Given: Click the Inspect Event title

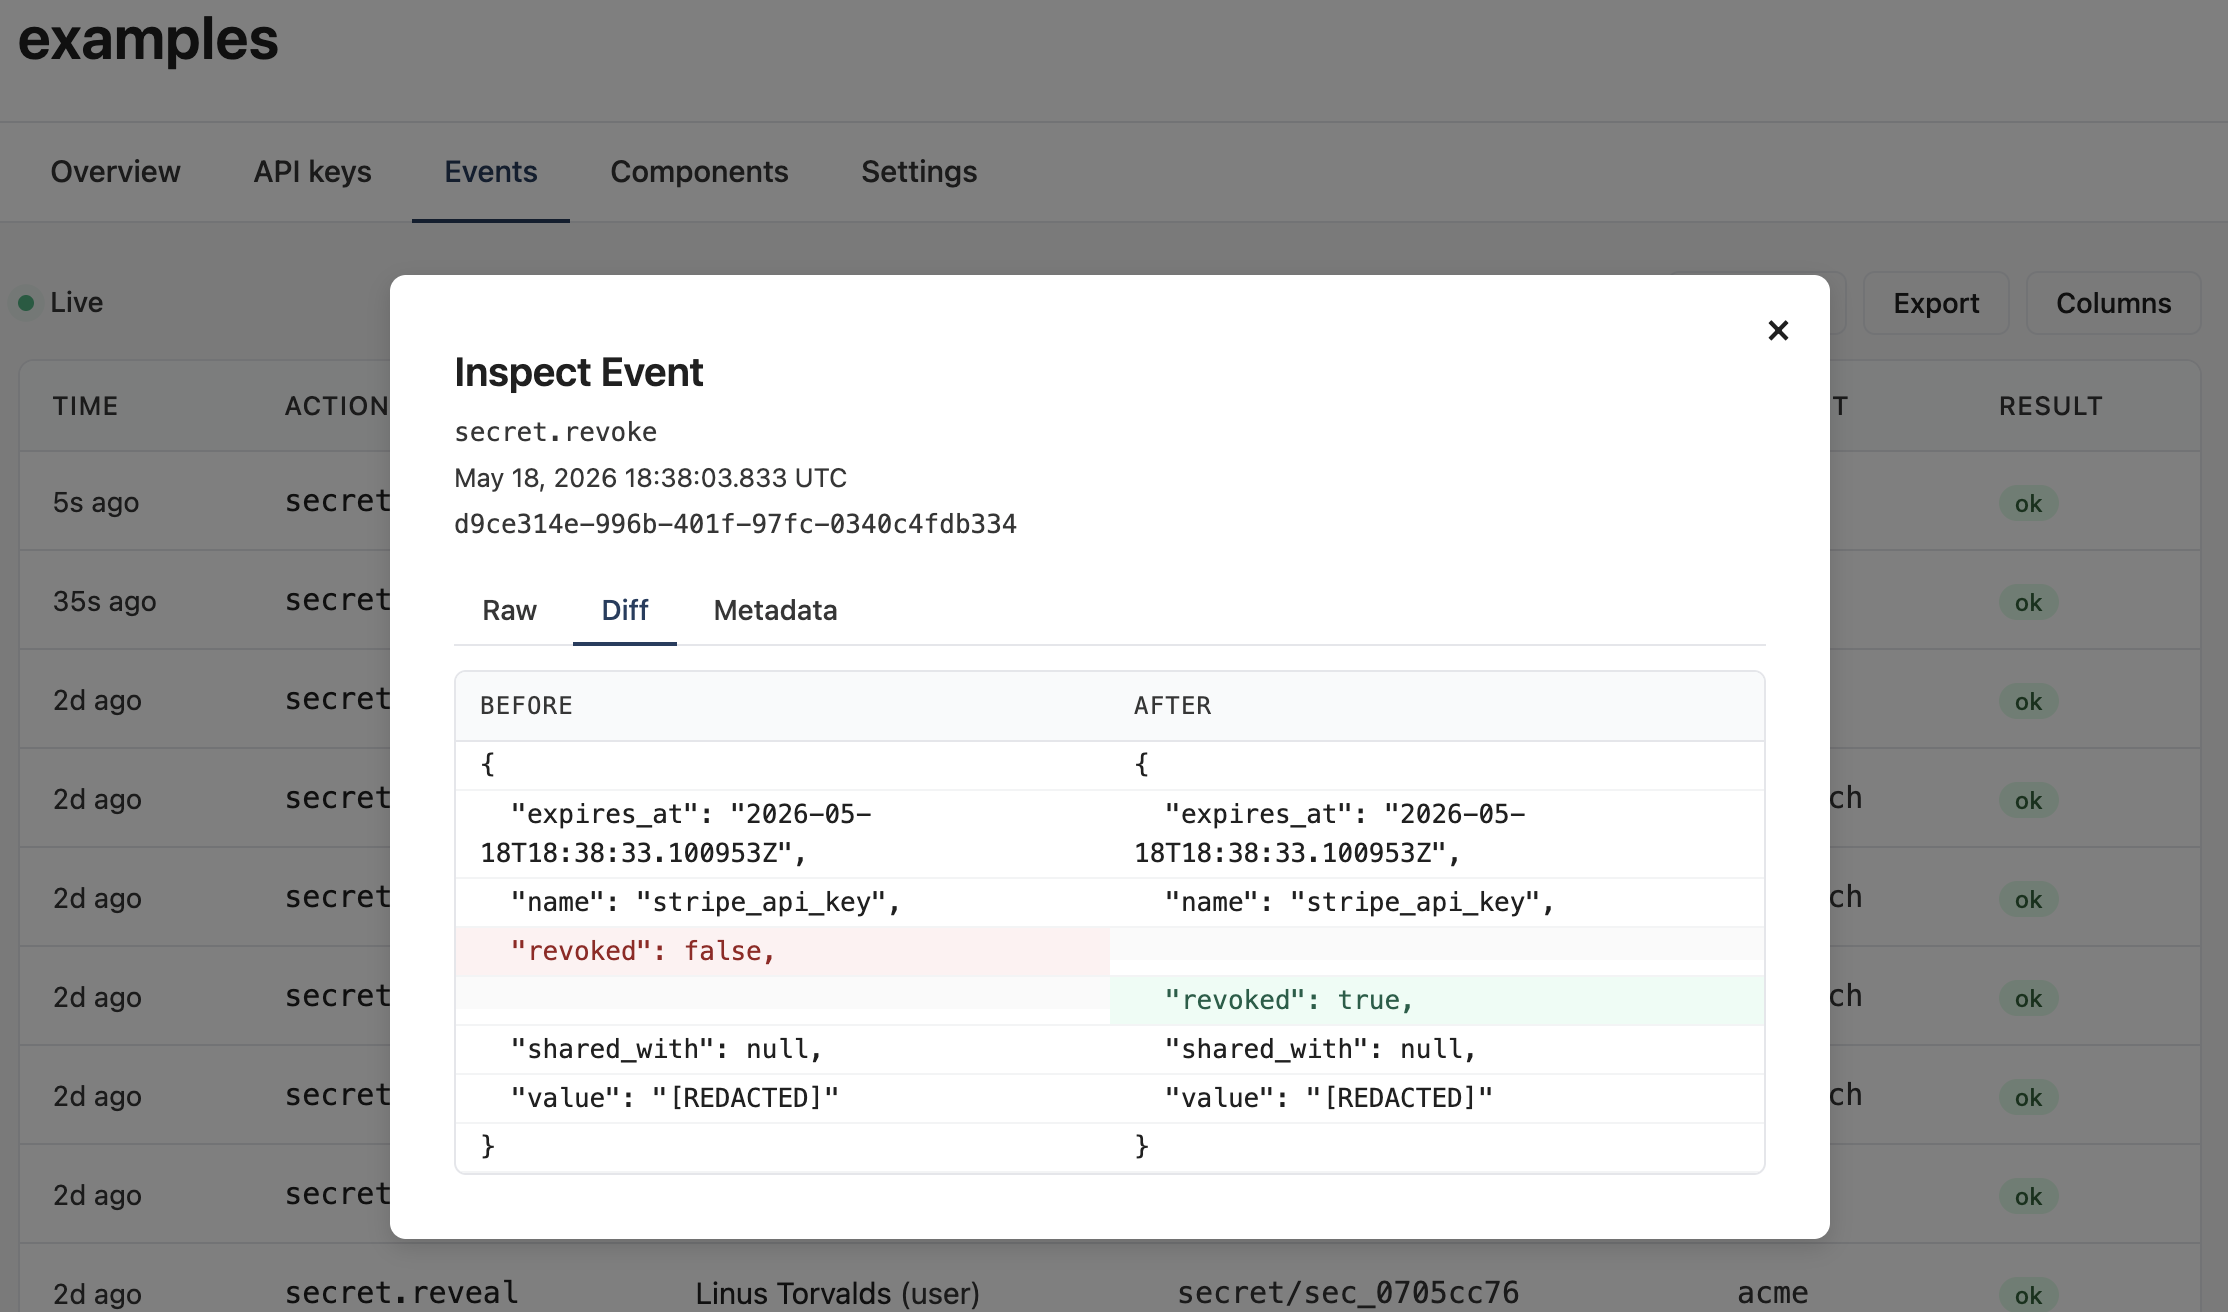Looking at the screenshot, I should [578, 372].
